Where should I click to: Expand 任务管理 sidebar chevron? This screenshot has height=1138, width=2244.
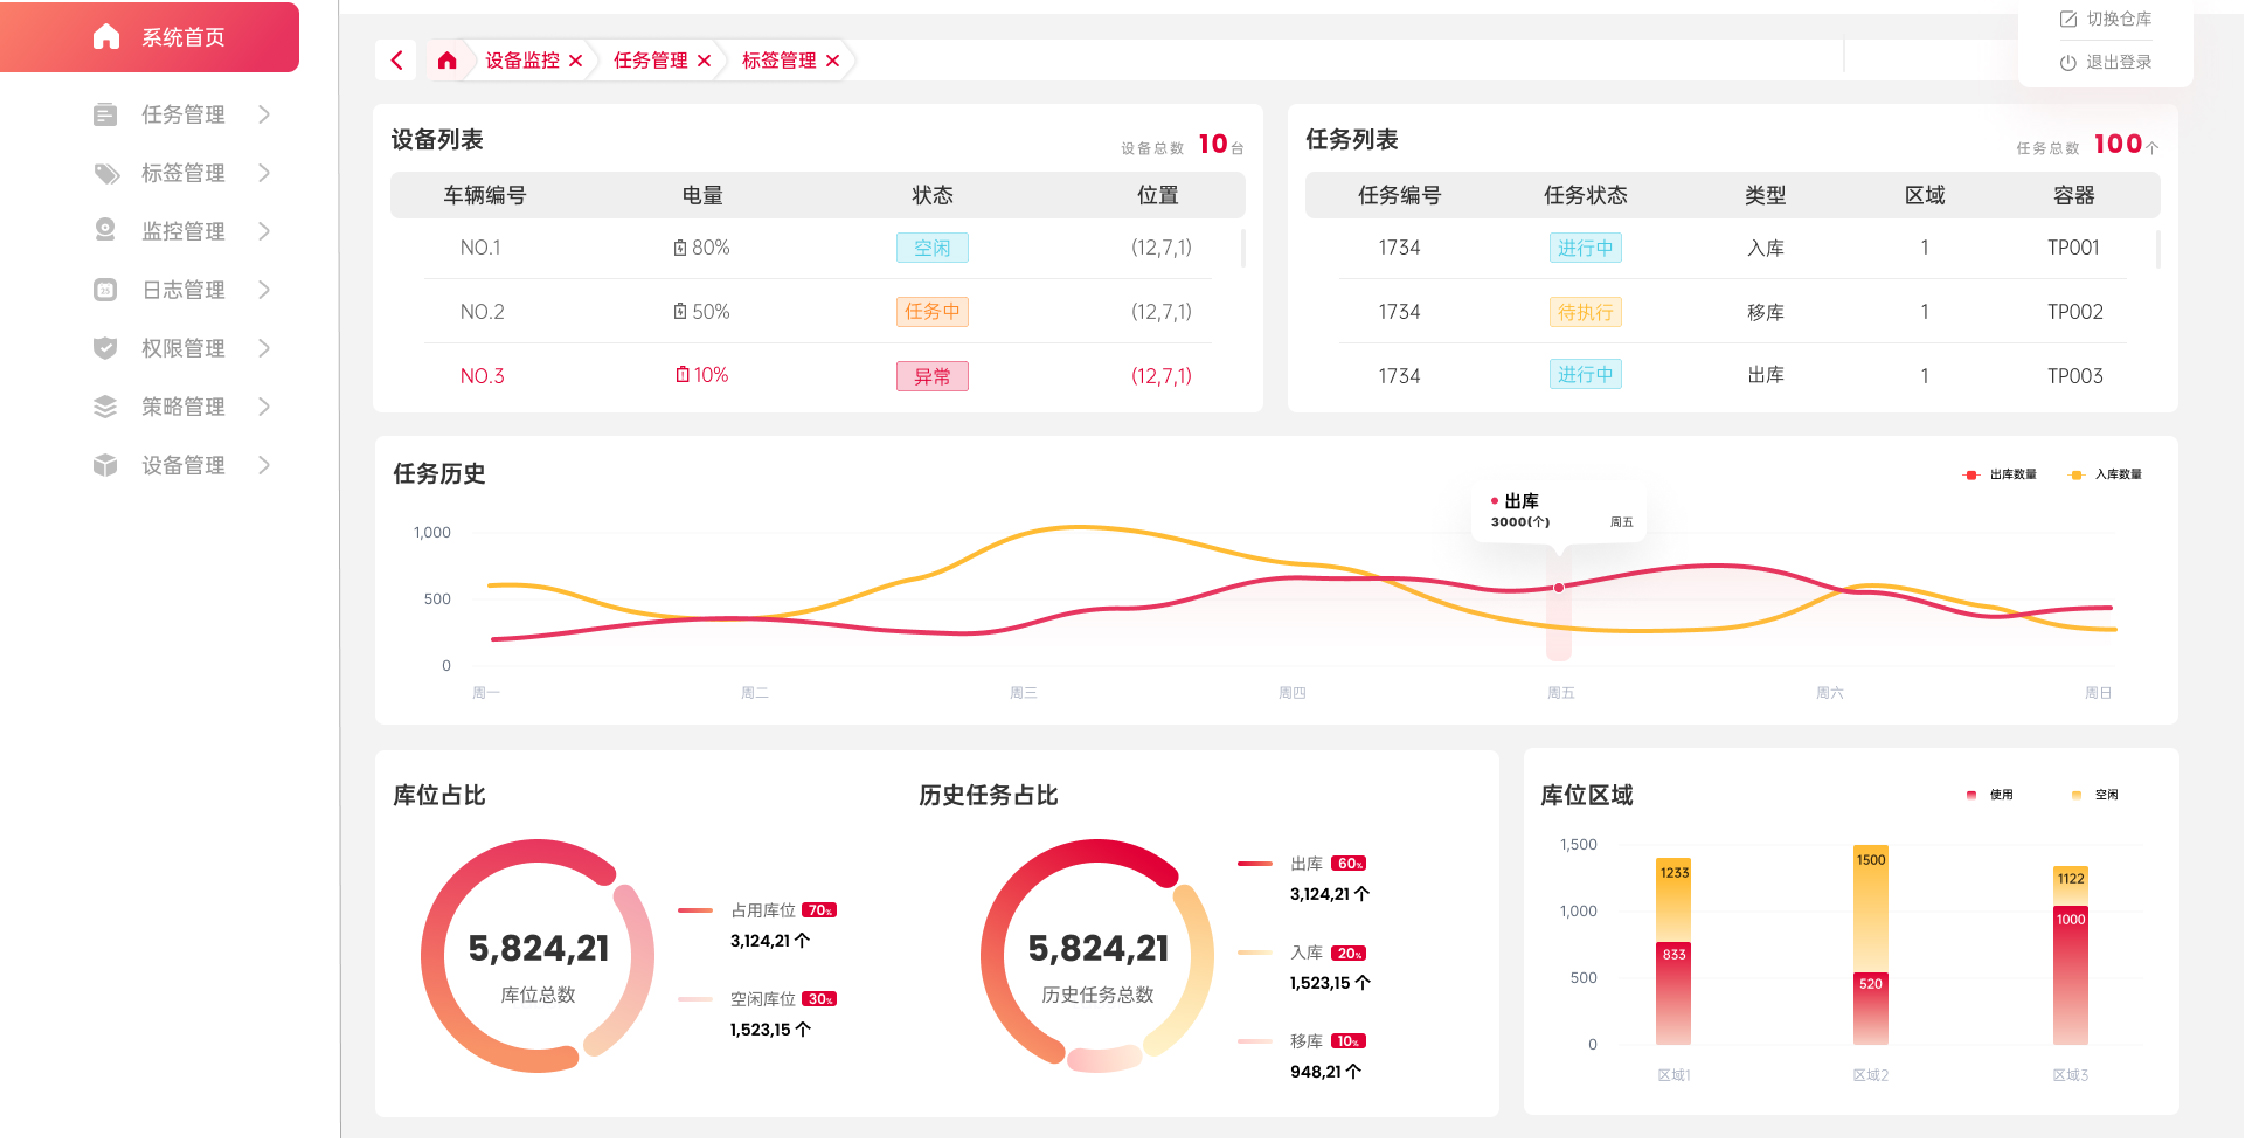(264, 115)
